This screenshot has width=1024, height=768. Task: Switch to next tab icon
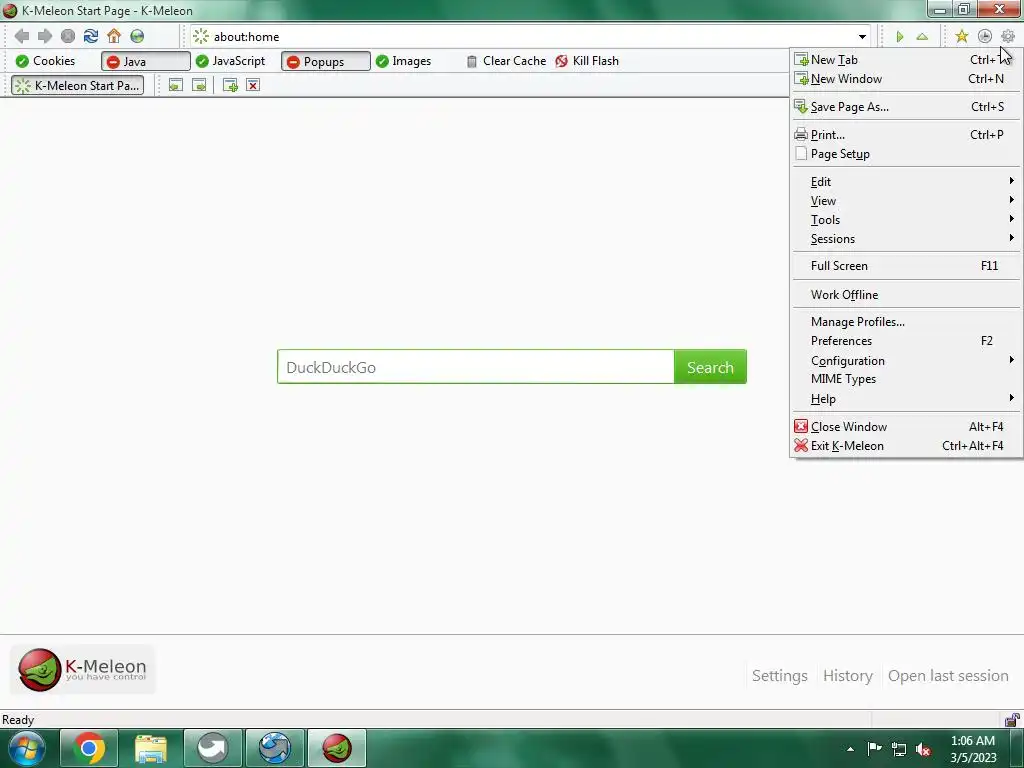point(199,86)
